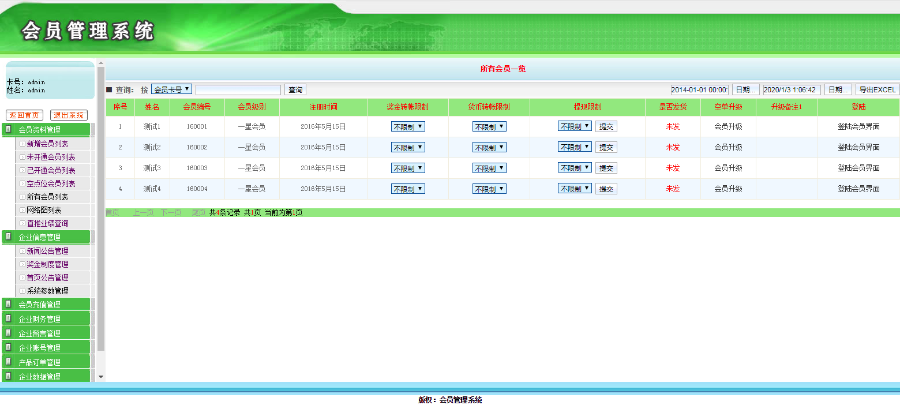Click 提交 button in 测试4 row

[606, 188]
